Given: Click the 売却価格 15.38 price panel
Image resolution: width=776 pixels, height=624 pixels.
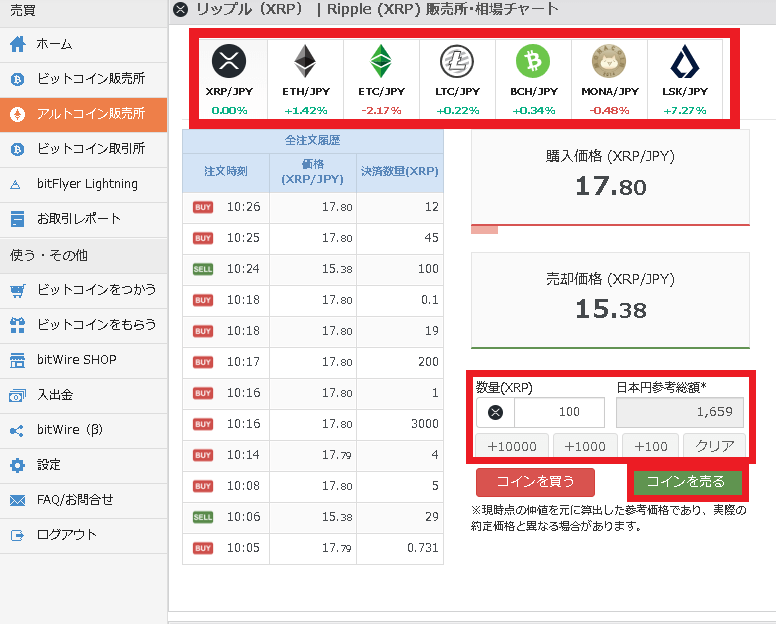Looking at the screenshot, I should (x=610, y=301).
